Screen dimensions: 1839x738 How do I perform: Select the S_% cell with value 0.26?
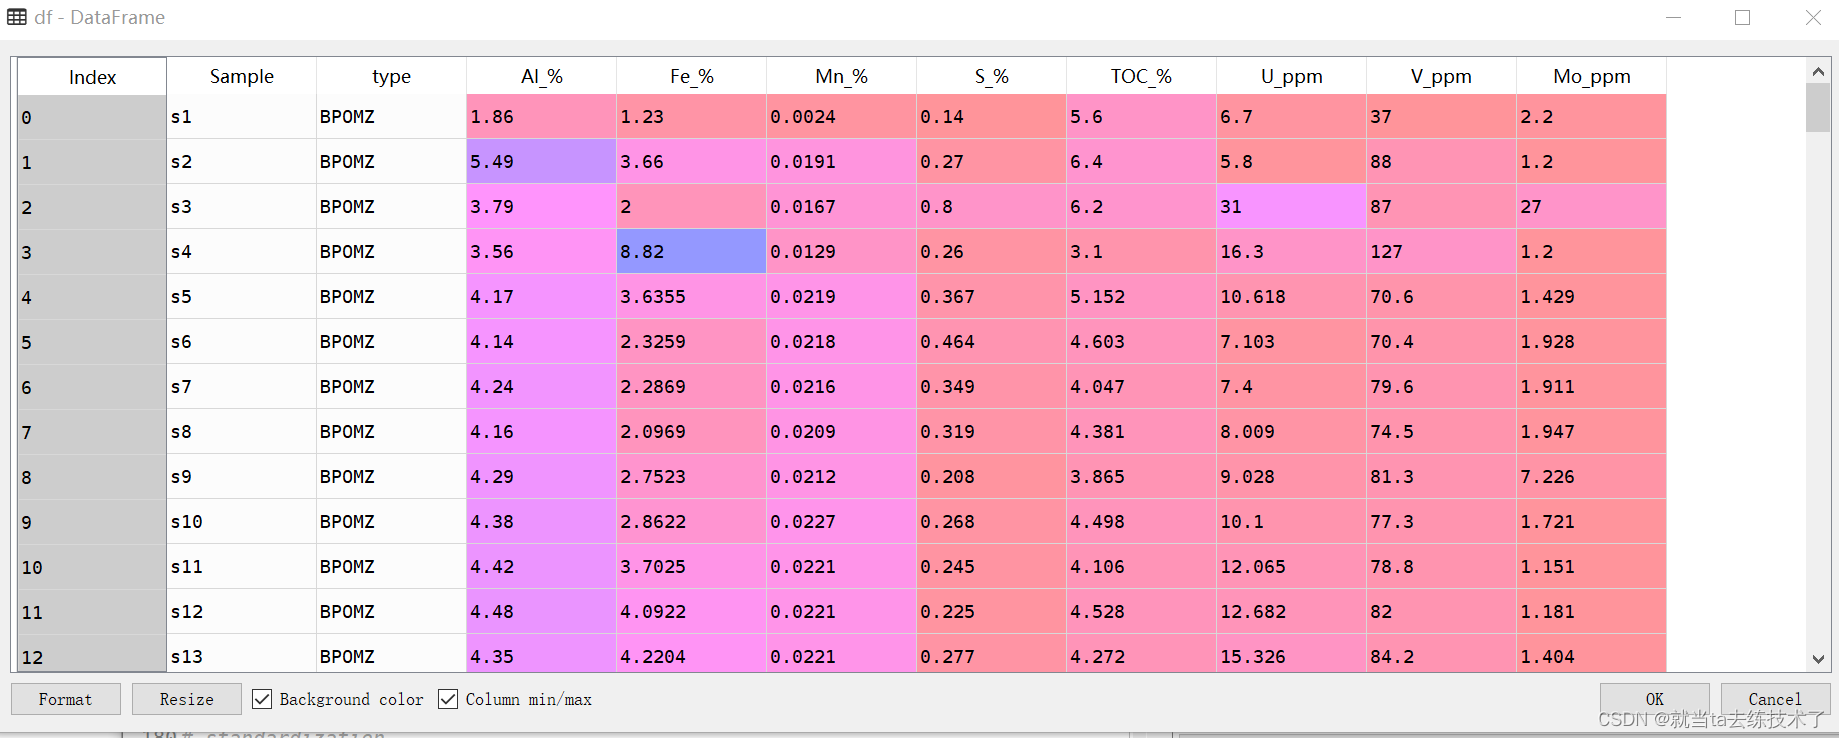992,252
